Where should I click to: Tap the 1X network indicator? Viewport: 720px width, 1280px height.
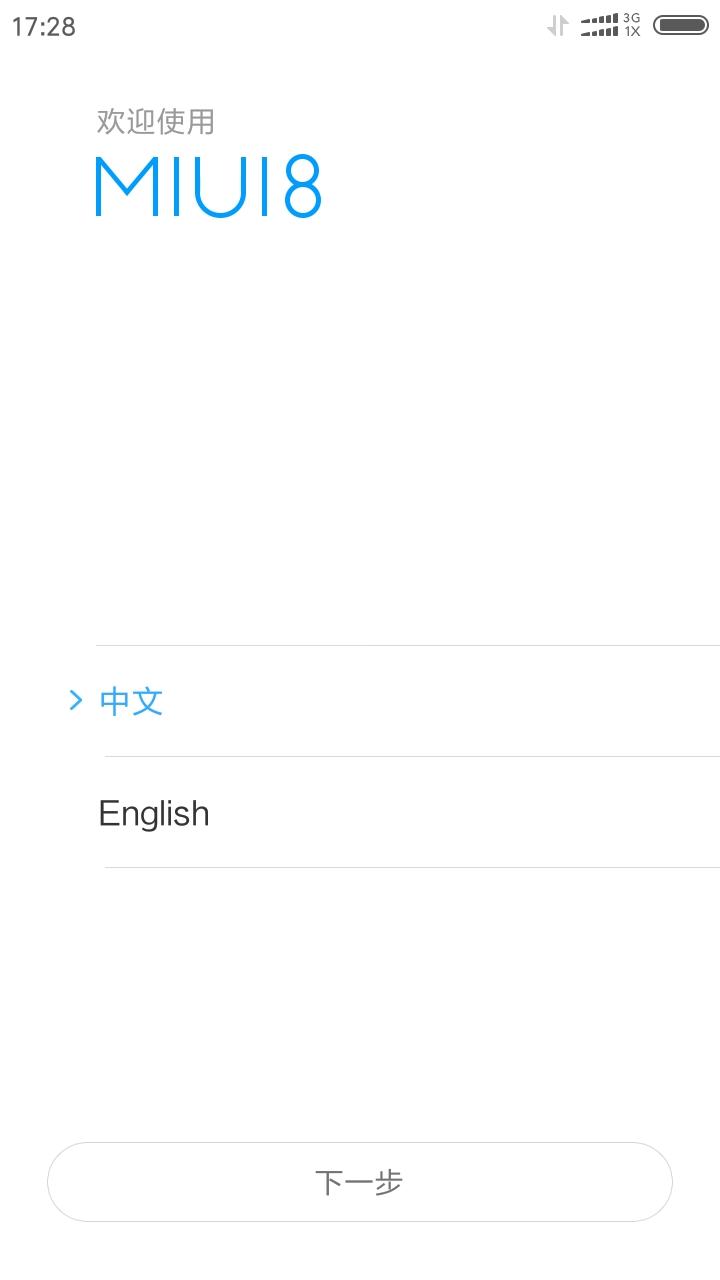click(x=632, y=32)
